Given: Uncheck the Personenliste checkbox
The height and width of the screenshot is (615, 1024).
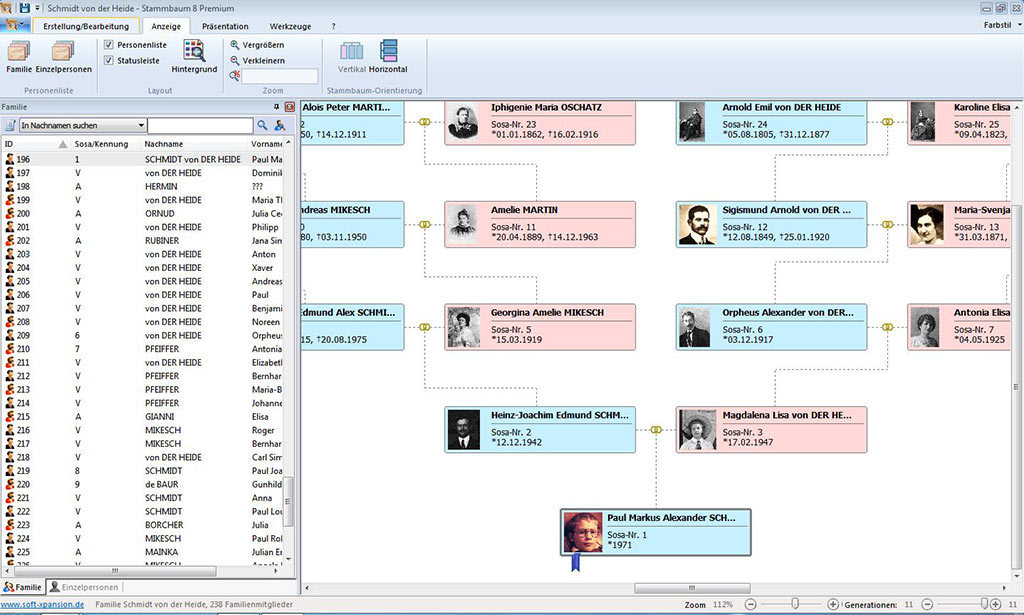Looking at the screenshot, I should pyautogui.click(x=109, y=45).
